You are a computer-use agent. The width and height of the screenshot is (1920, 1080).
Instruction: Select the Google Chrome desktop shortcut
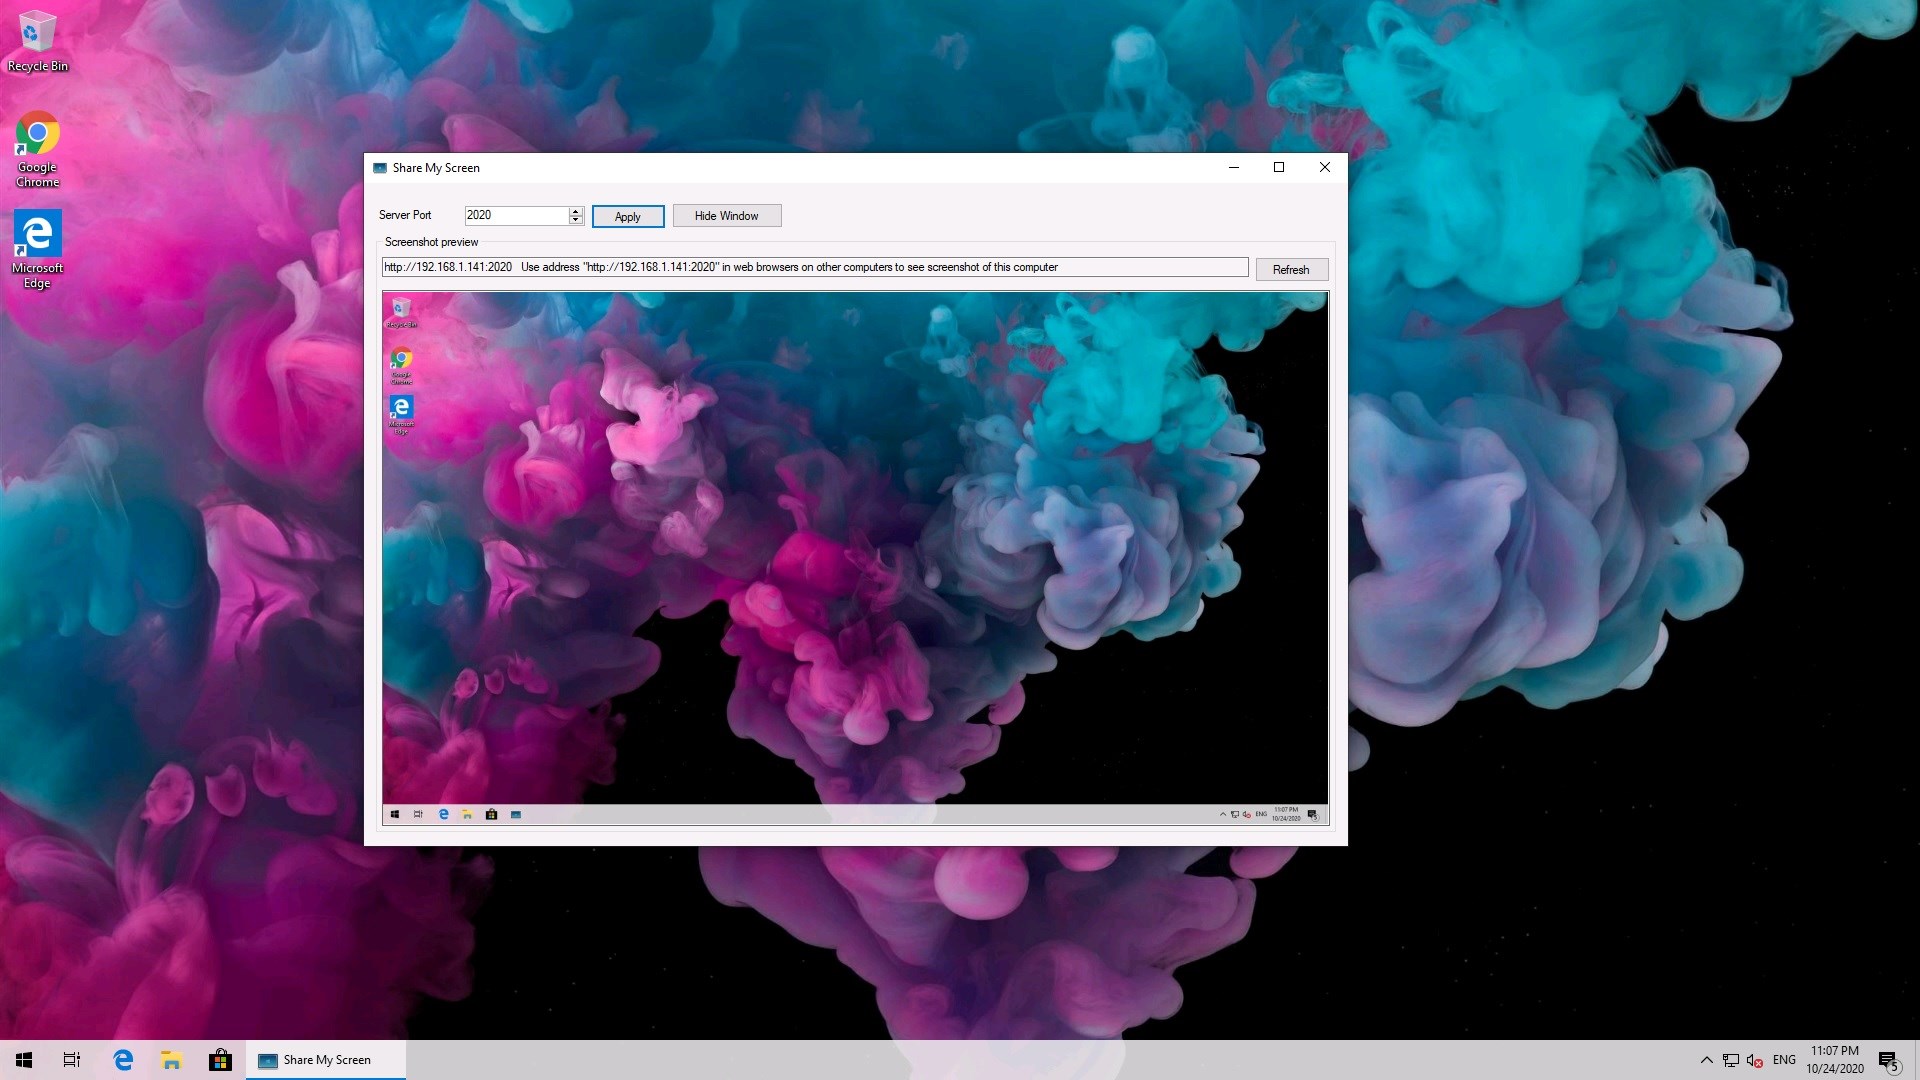pyautogui.click(x=37, y=149)
